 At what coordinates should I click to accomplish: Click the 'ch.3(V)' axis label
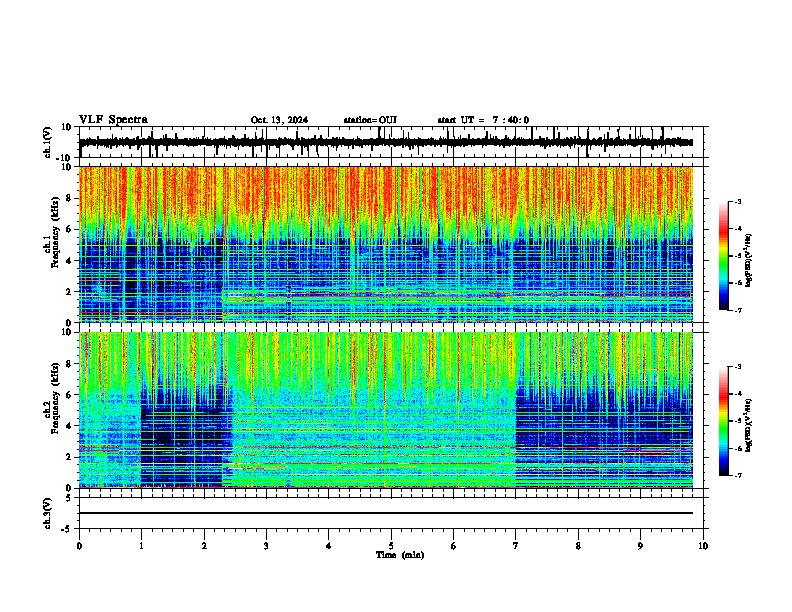48,514
